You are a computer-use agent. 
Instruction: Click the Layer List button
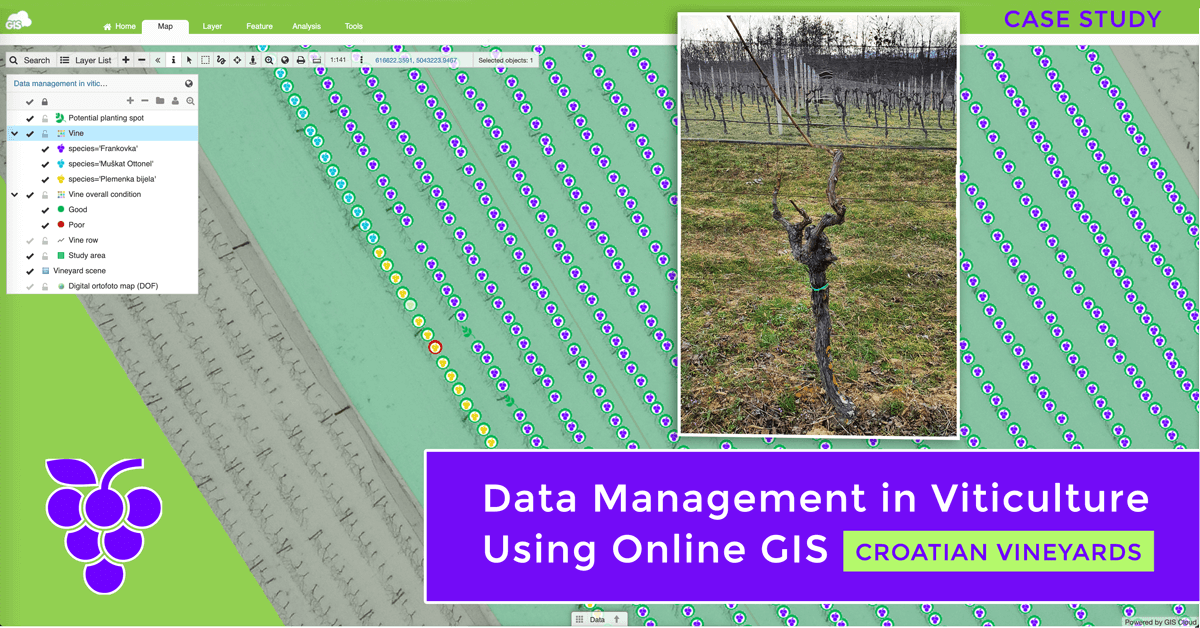click(x=86, y=60)
